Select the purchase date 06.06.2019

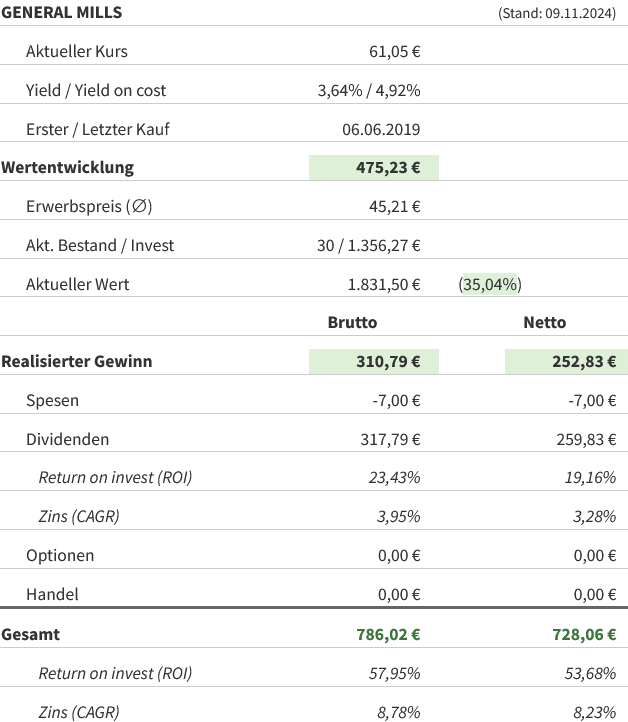380,129
